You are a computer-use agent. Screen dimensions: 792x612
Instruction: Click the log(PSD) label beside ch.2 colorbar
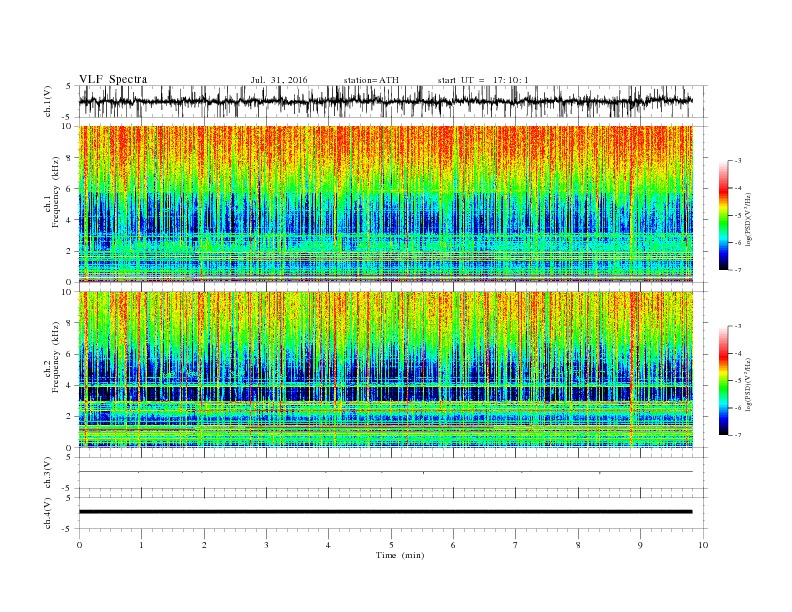749,384
